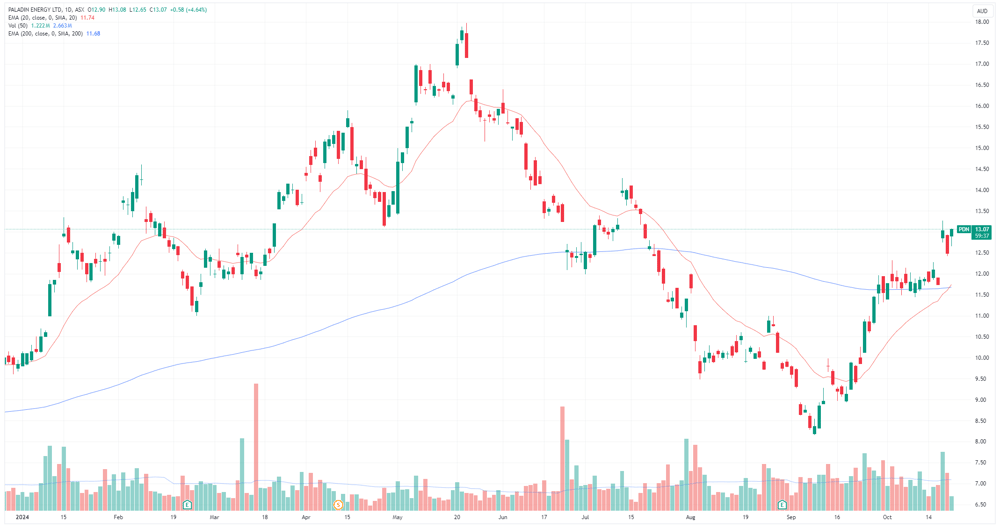Click the 2024 label on time axis
The width and height of the screenshot is (1000, 528).
tap(22, 517)
